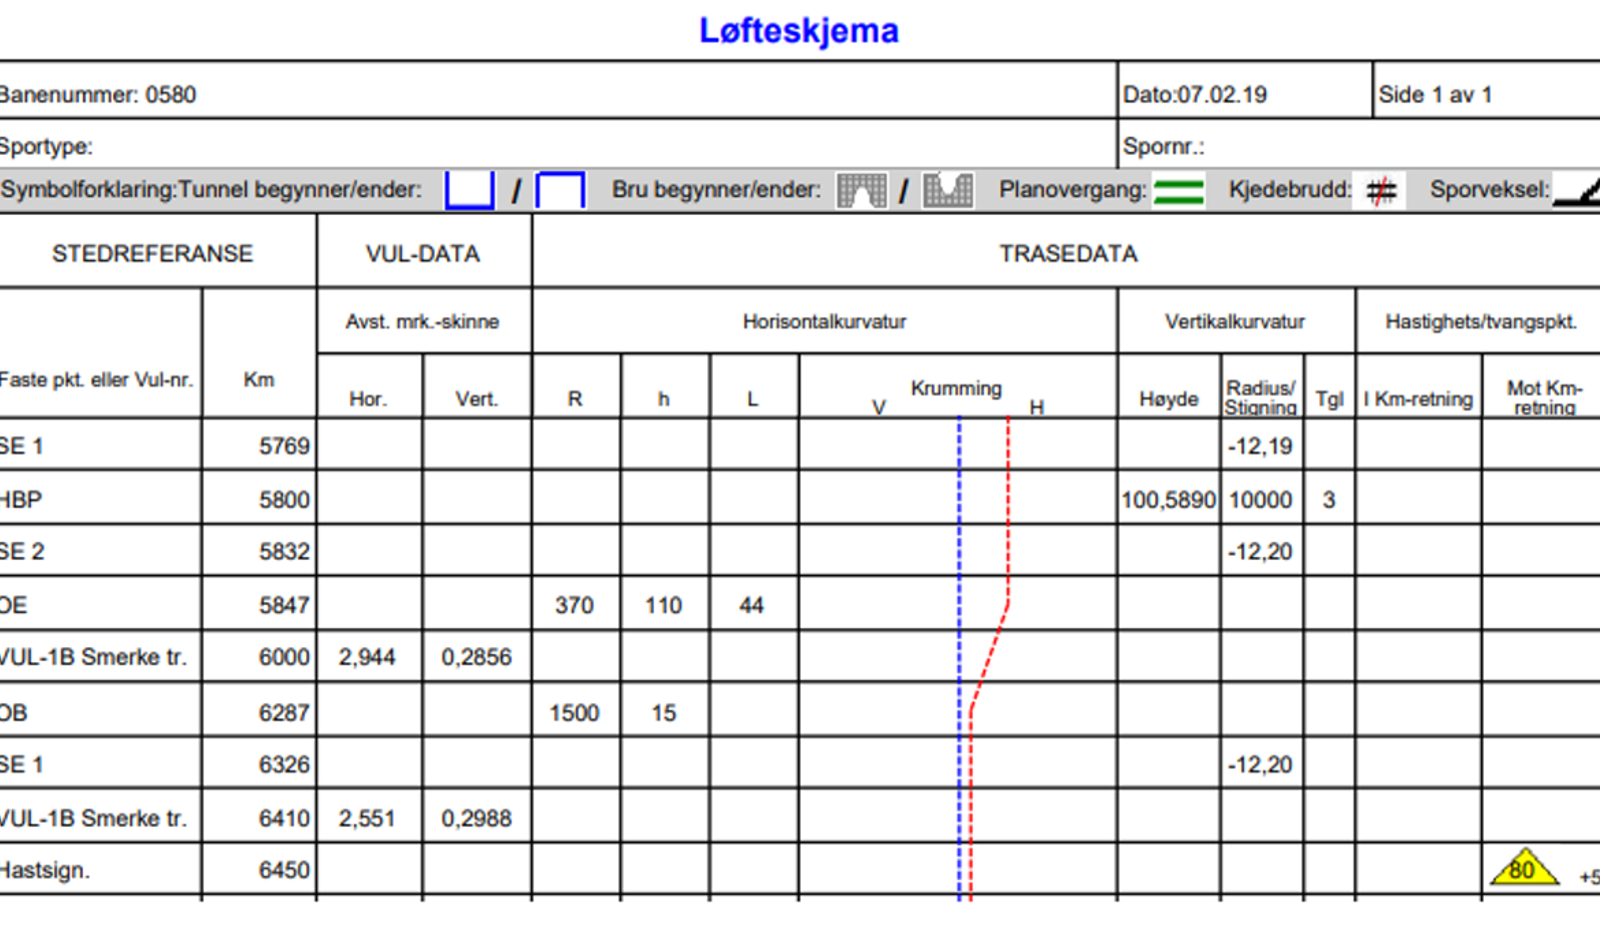1600x947 pixels.
Task: Click the tunnel begins symbol in legend
Action: pos(469,190)
